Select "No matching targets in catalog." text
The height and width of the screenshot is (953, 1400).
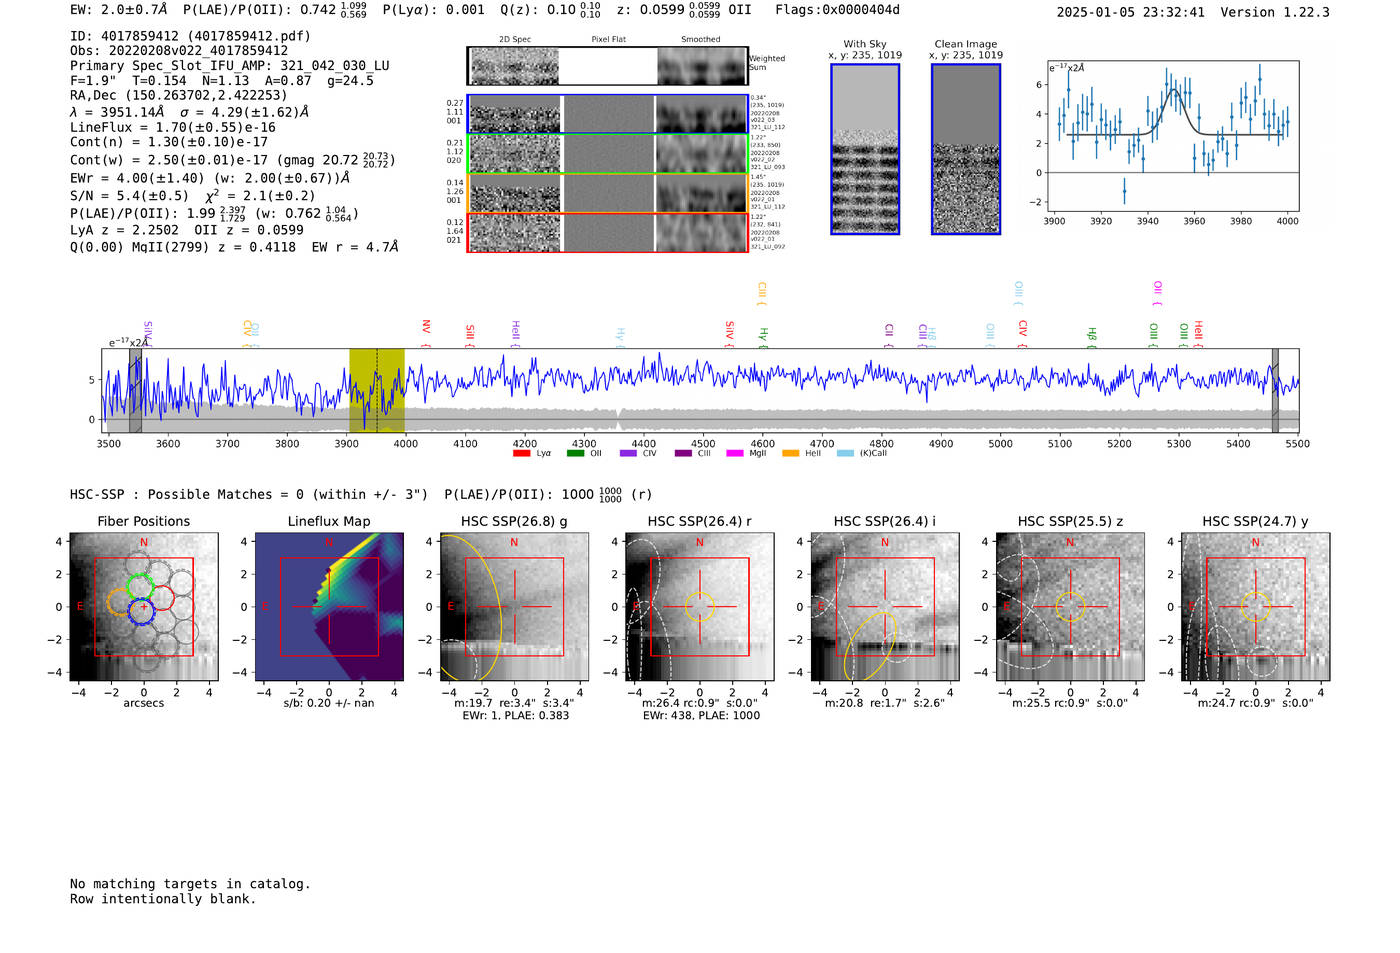point(190,884)
